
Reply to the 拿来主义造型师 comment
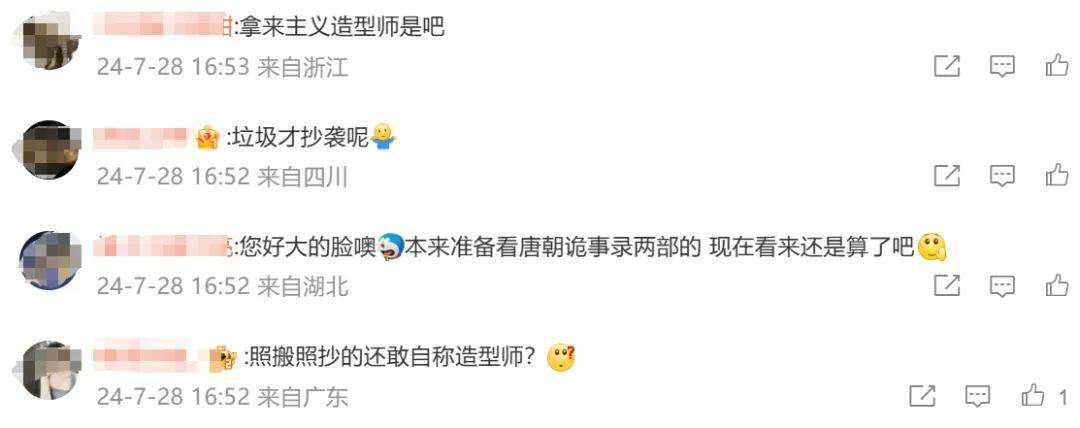[x=1002, y=66]
